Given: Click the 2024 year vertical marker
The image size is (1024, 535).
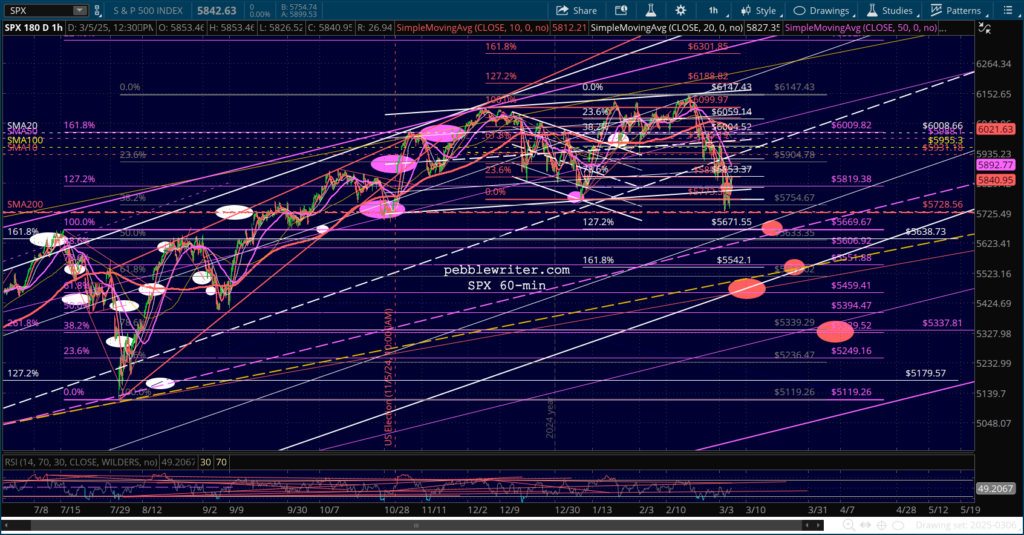Looking at the screenshot, I should [x=550, y=418].
